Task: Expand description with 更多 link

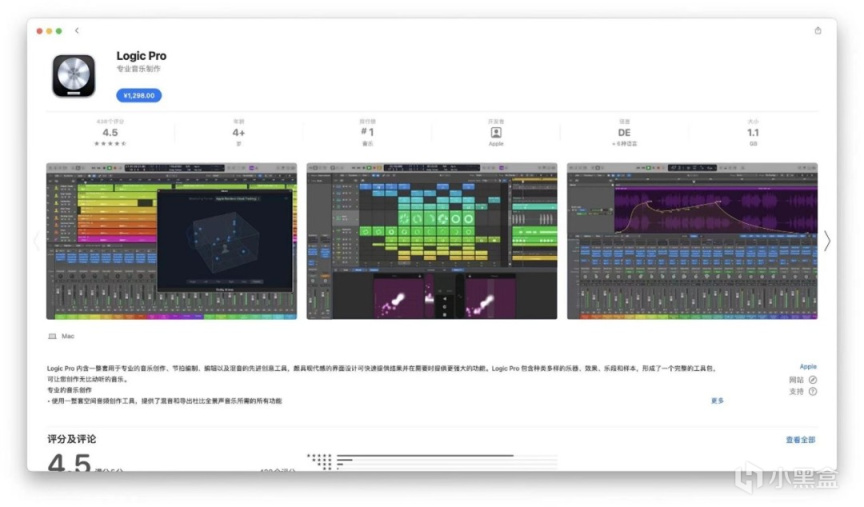Action: point(717,401)
